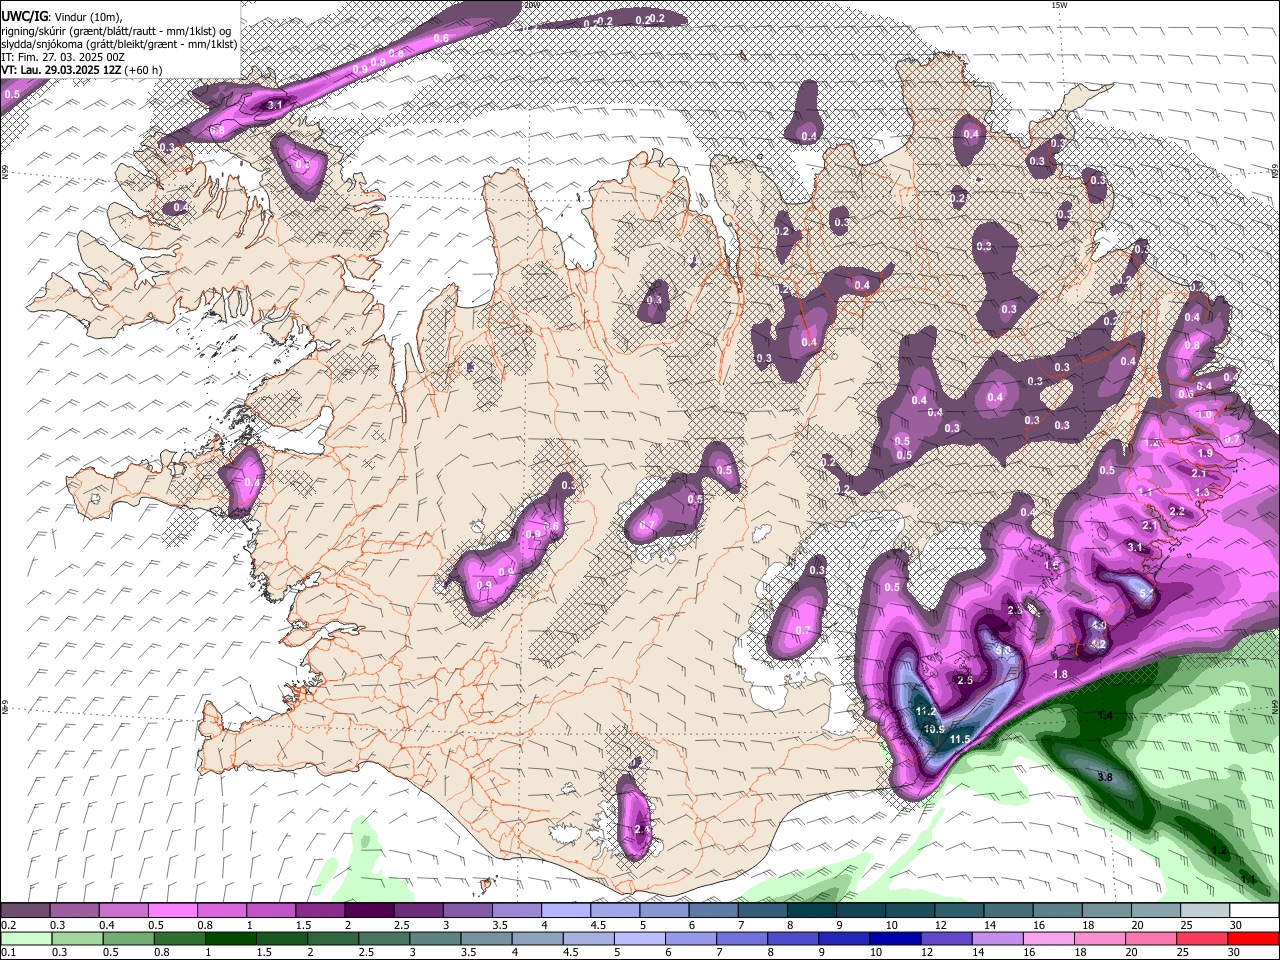This screenshot has height=960, width=1280.
Task: Select the darkest green rain-scale swatch labeled 1
Action: coord(230,939)
